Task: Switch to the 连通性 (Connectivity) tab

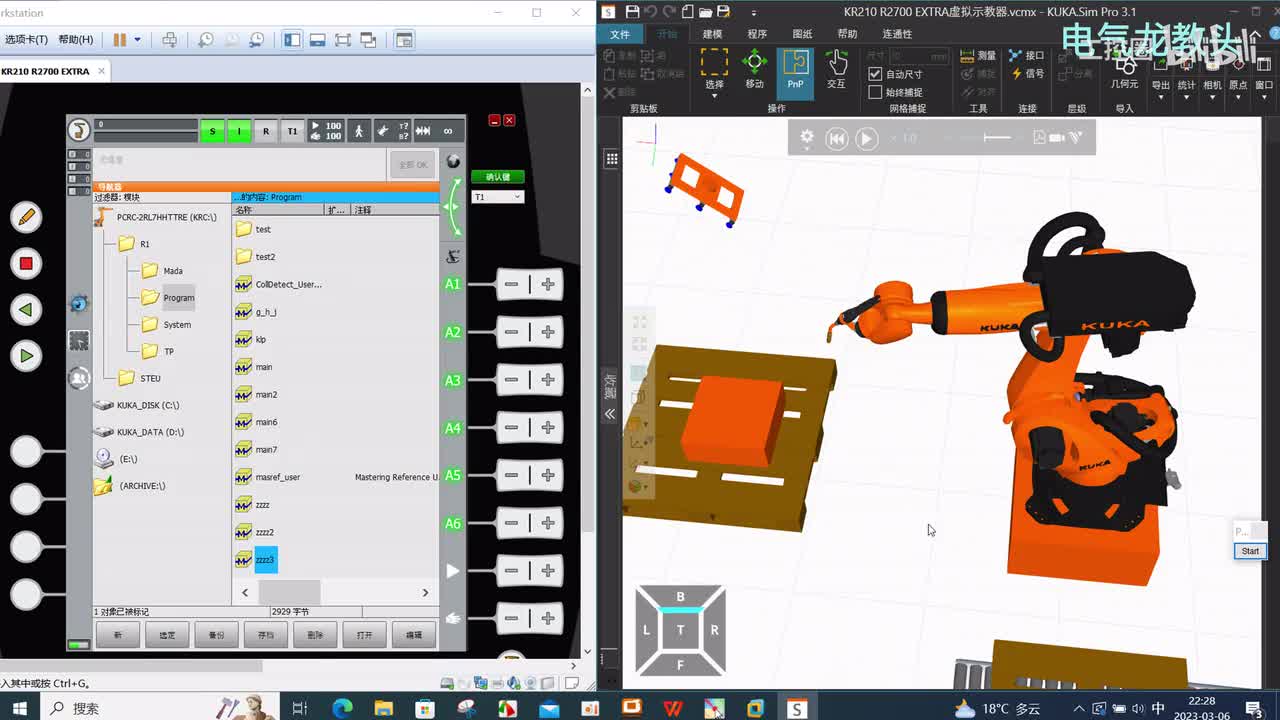Action: coord(897,34)
